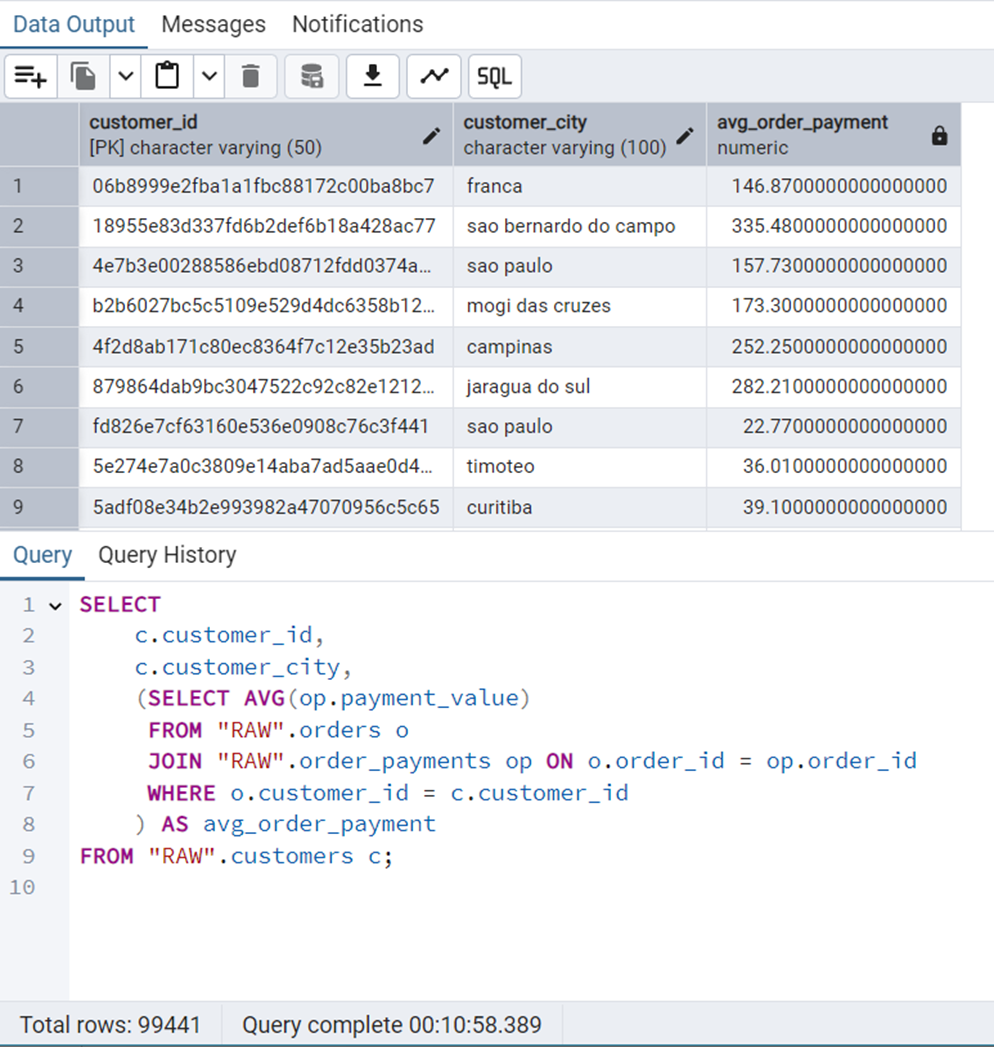The width and height of the screenshot is (994, 1047).
Task: Click the blank line 10 in query editor
Action: pyautogui.click(x=400, y=887)
